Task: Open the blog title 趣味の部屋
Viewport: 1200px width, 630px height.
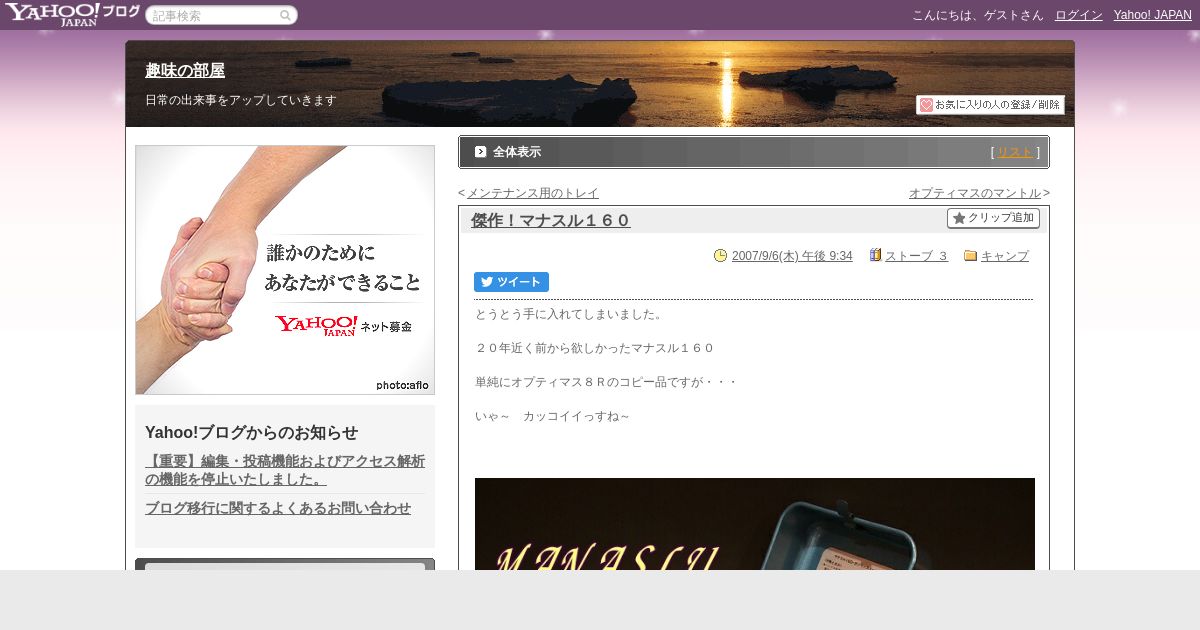Action: pyautogui.click(x=185, y=70)
